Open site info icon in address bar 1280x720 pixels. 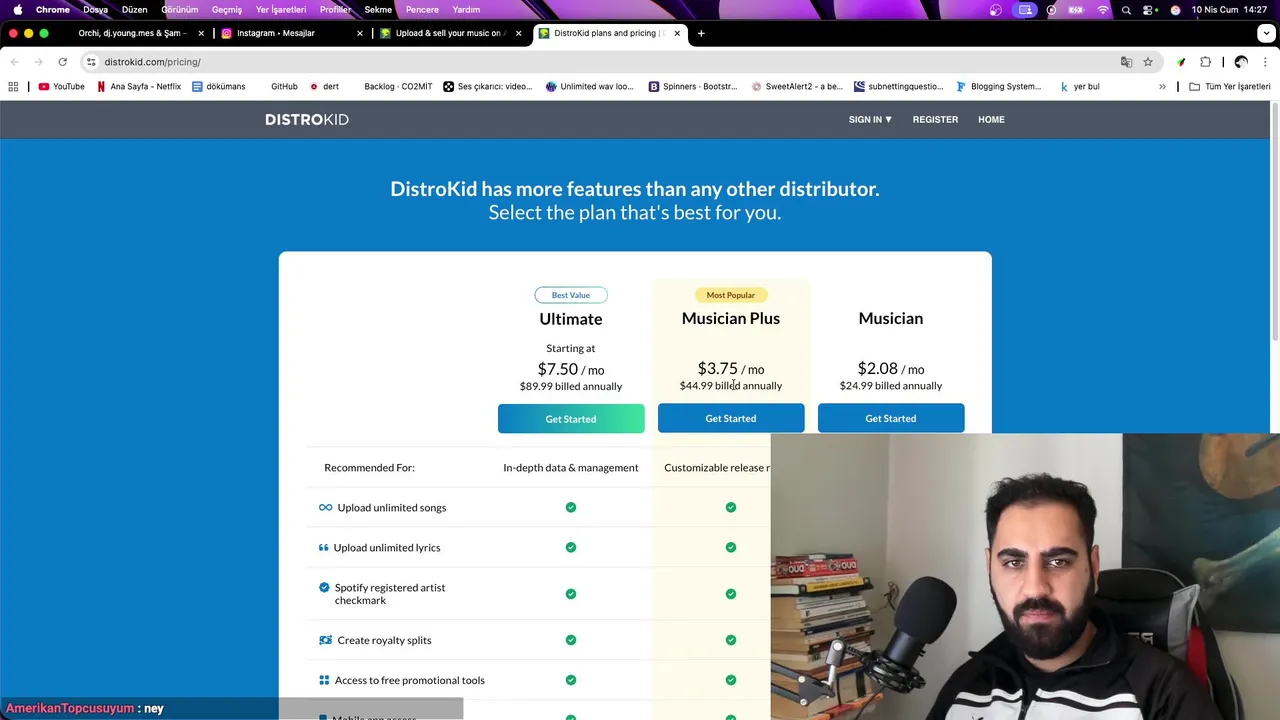coord(91,62)
